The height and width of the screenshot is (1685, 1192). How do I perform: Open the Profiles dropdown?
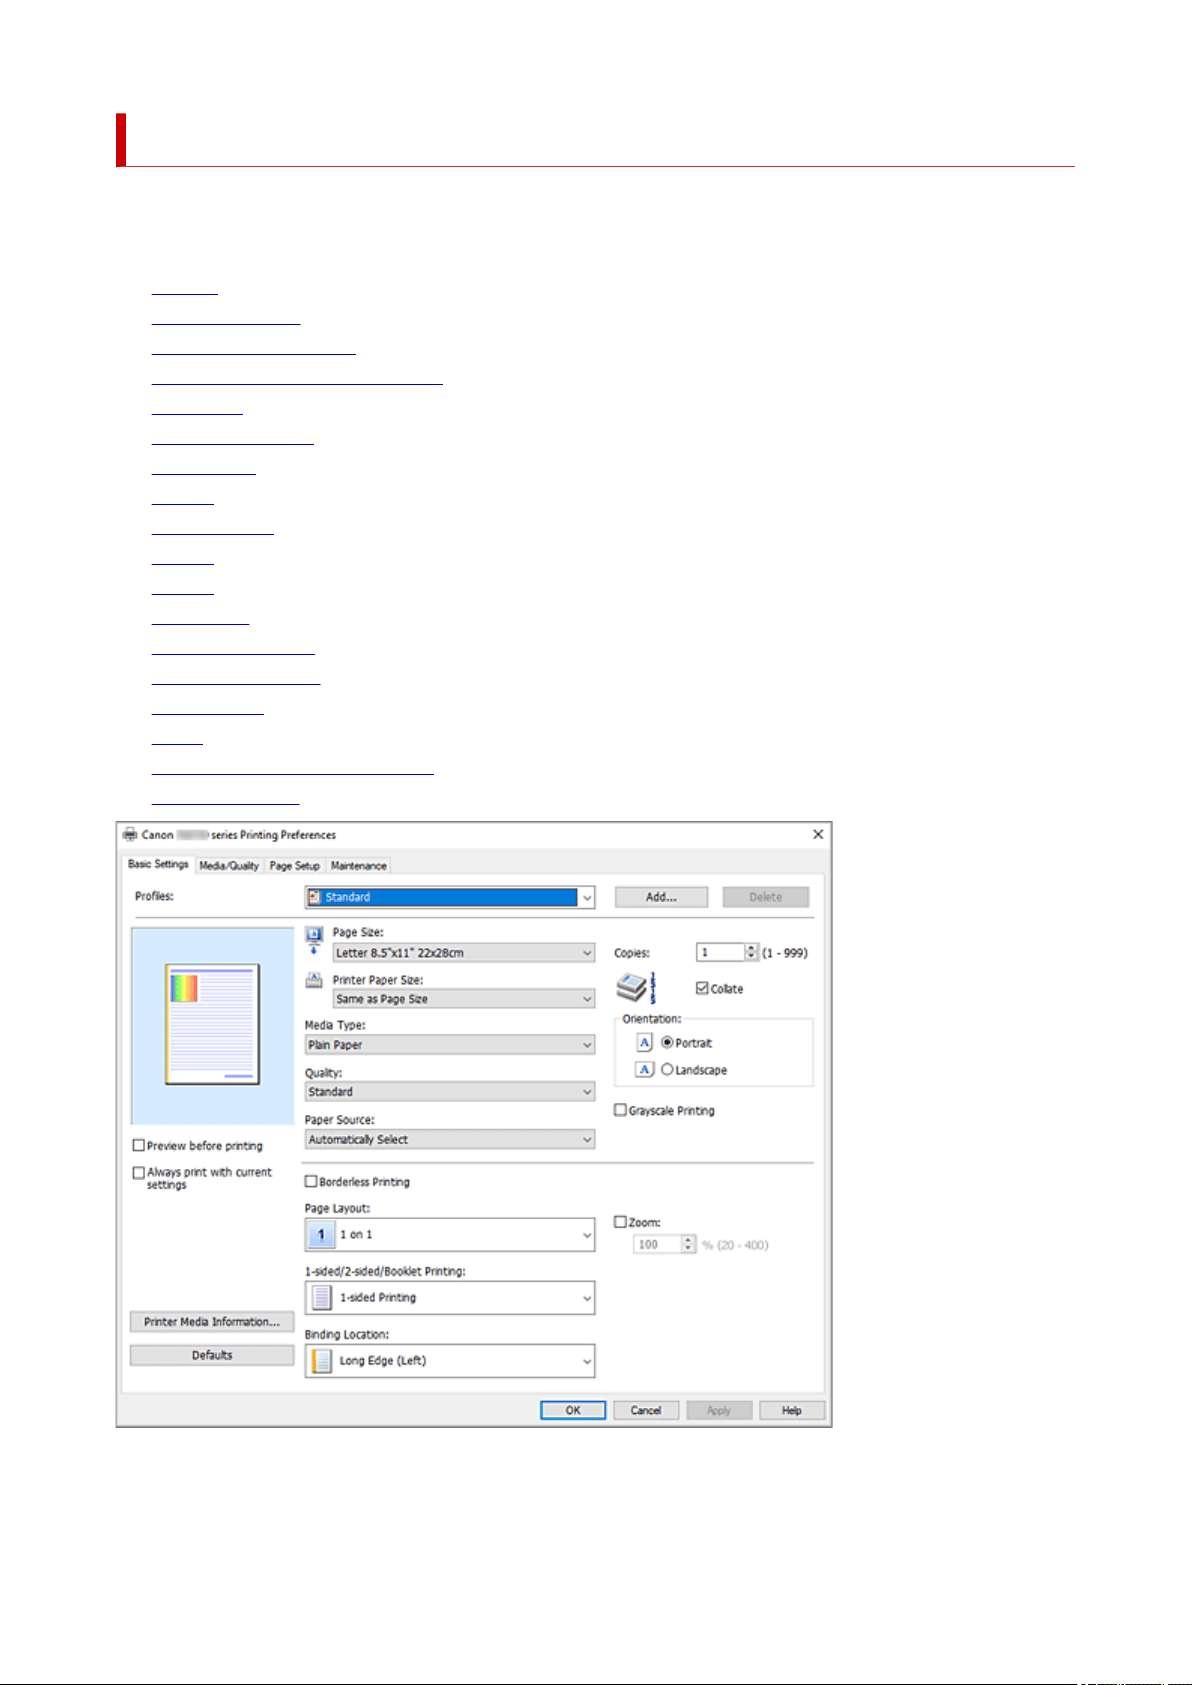tap(450, 897)
